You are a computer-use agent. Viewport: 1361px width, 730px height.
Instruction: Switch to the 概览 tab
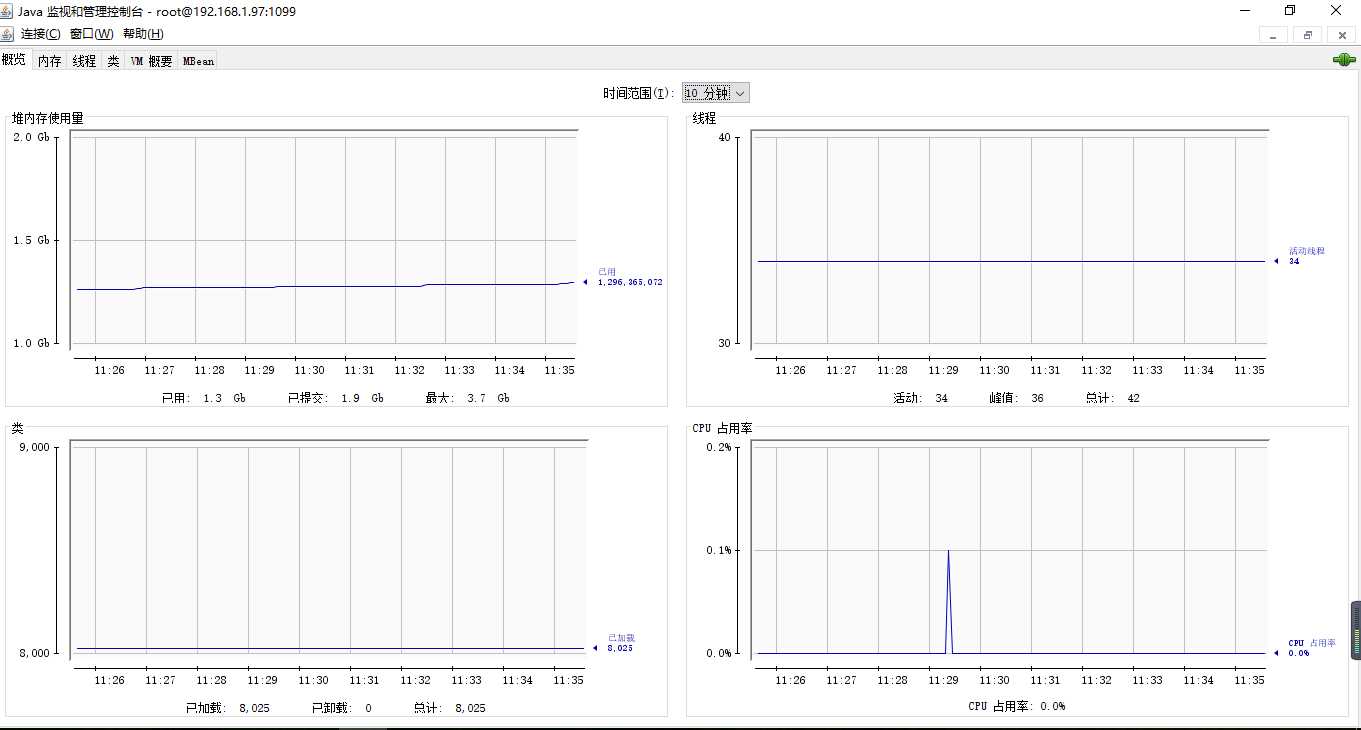coord(15,60)
